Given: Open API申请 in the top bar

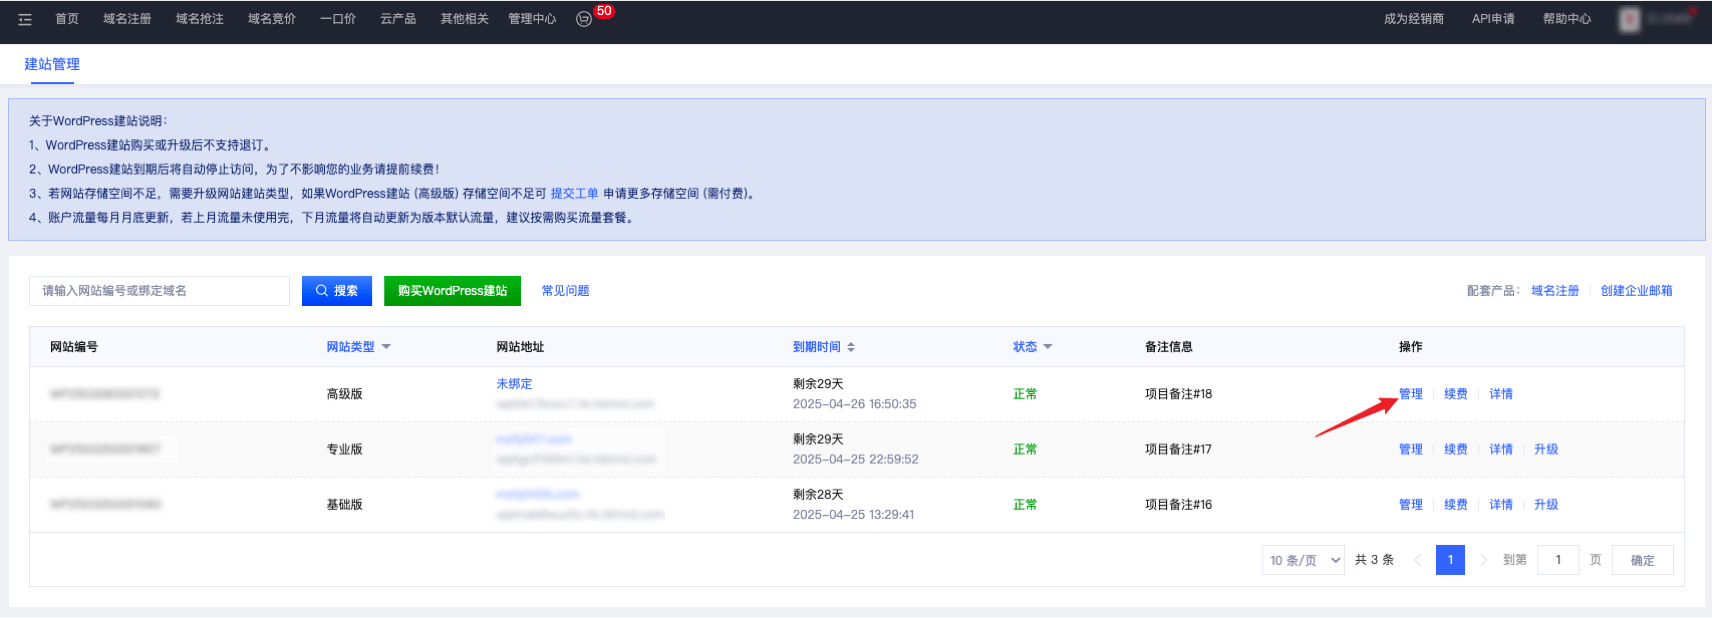Looking at the screenshot, I should 1493,19.
